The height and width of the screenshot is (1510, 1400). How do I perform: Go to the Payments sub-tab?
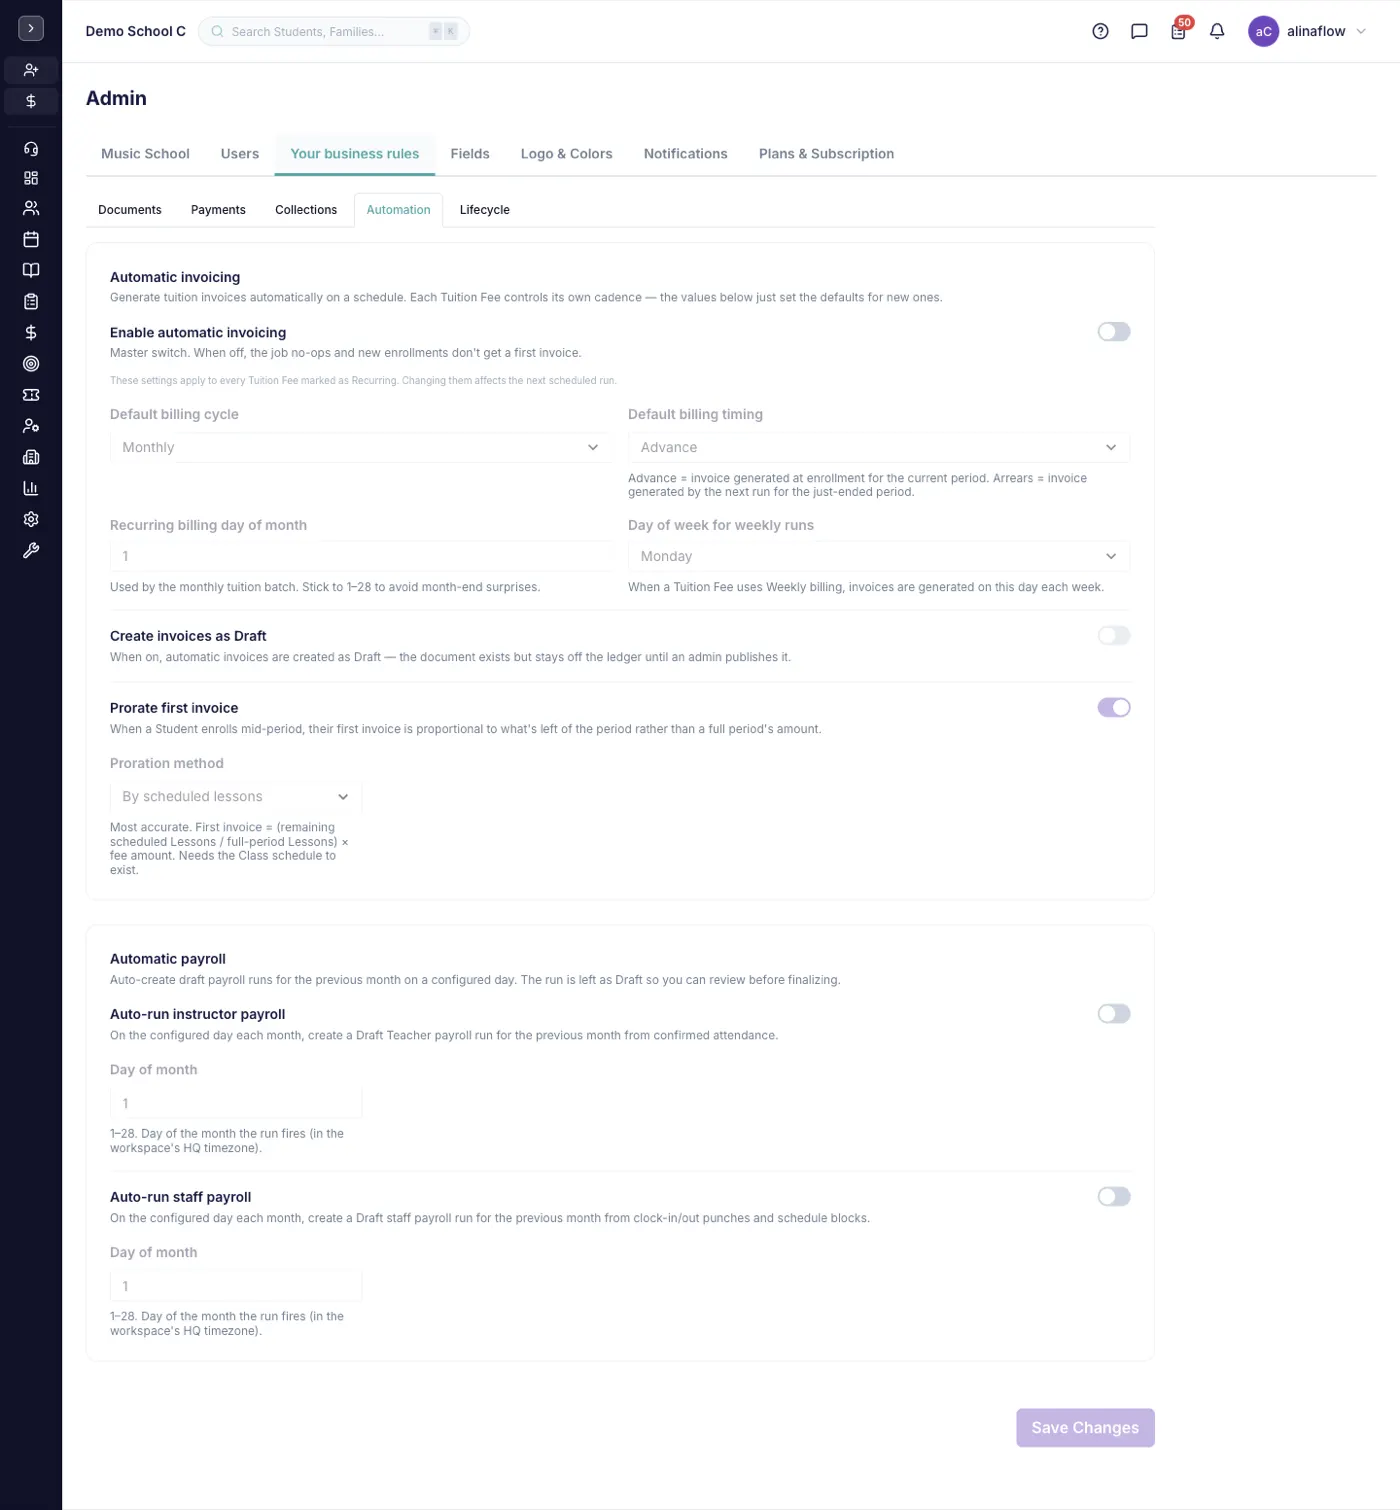pyautogui.click(x=218, y=210)
